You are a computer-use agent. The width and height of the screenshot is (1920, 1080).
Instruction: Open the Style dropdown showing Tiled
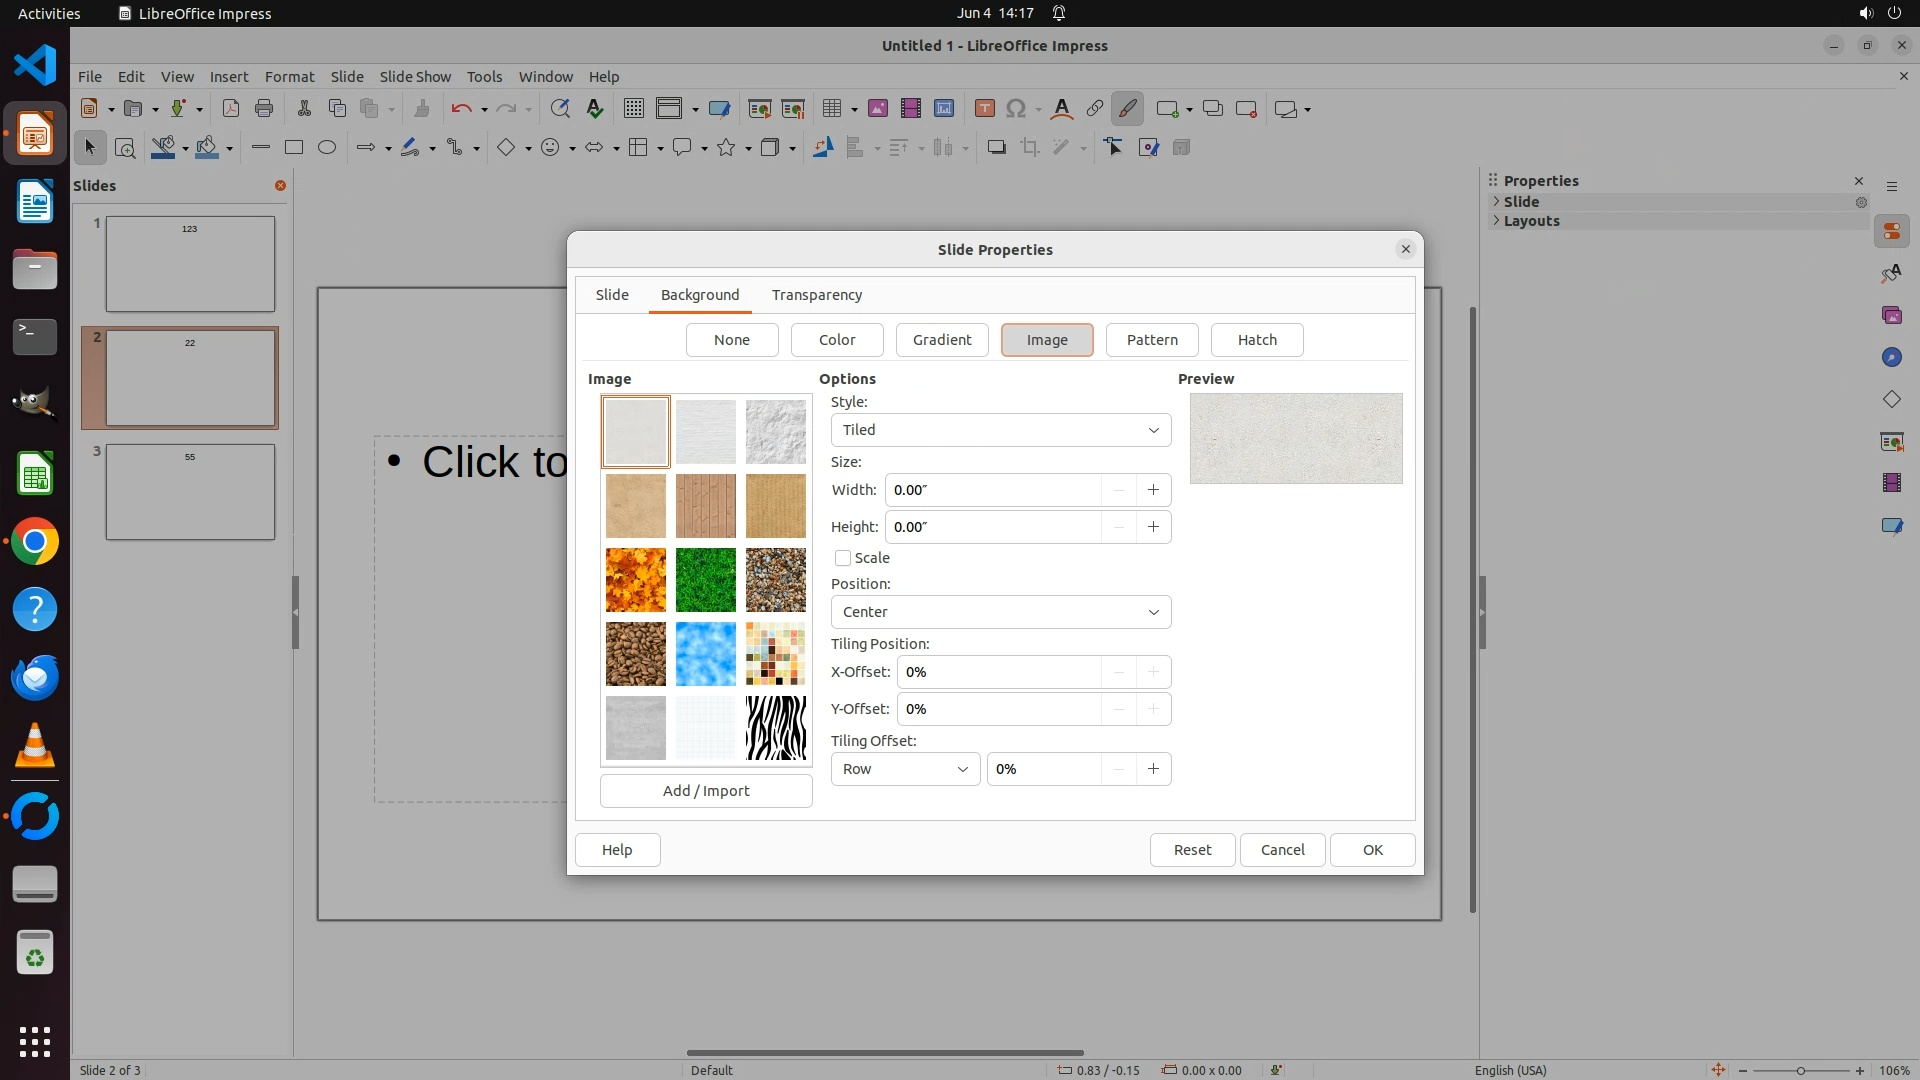pos(1000,430)
